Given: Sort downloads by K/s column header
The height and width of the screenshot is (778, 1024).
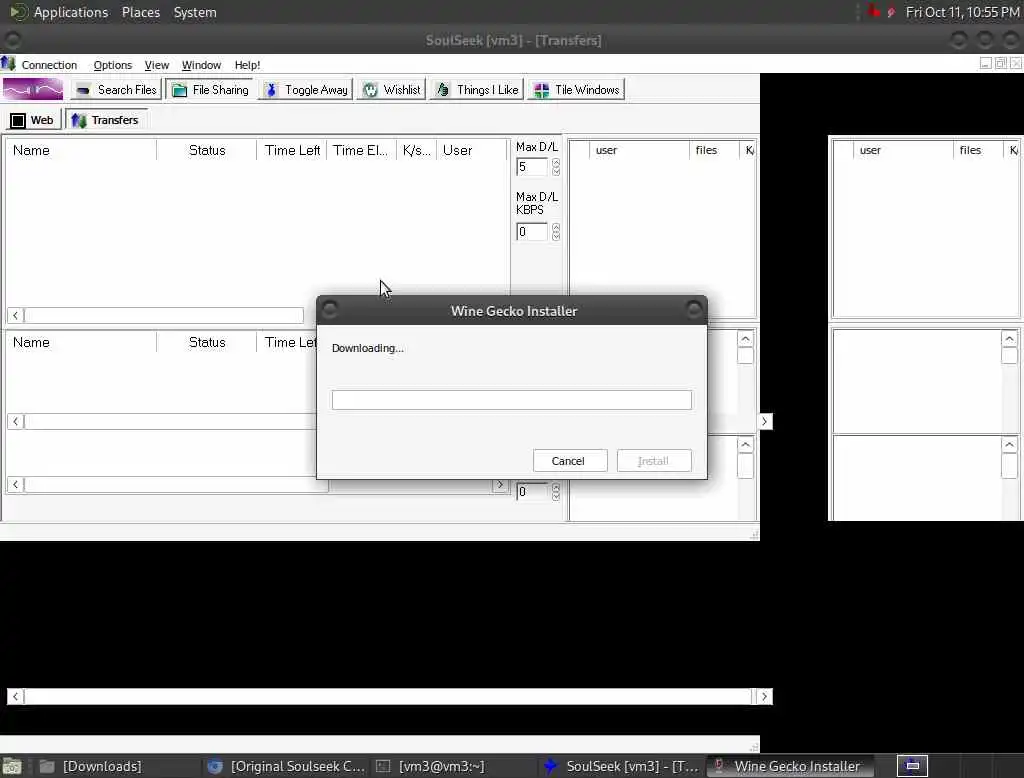Looking at the screenshot, I should (416, 150).
